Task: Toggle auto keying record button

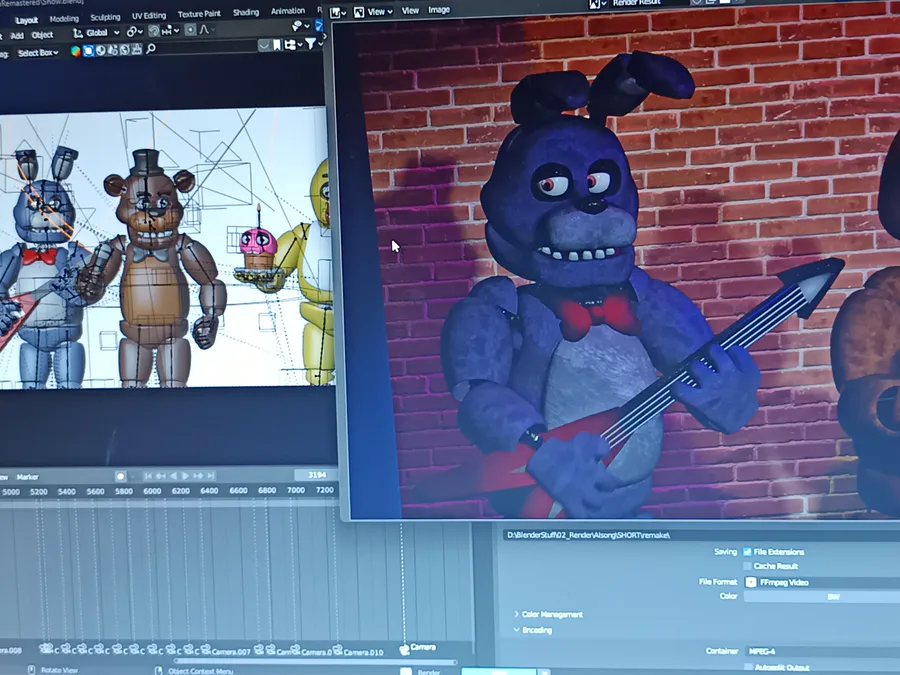Action: 120,476
